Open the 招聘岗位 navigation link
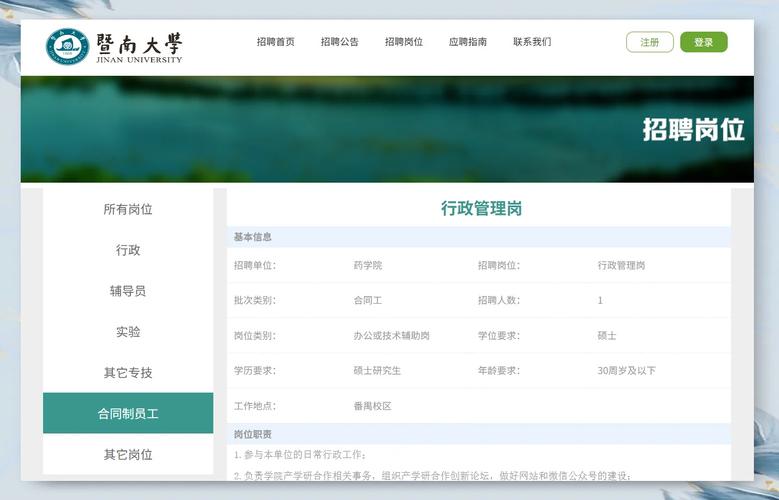This screenshot has width=779, height=500. pos(404,42)
